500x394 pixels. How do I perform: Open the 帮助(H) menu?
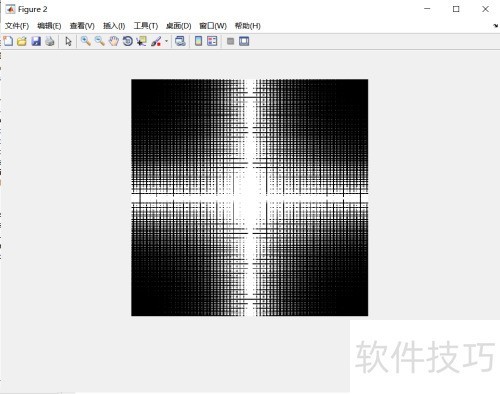click(x=248, y=26)
